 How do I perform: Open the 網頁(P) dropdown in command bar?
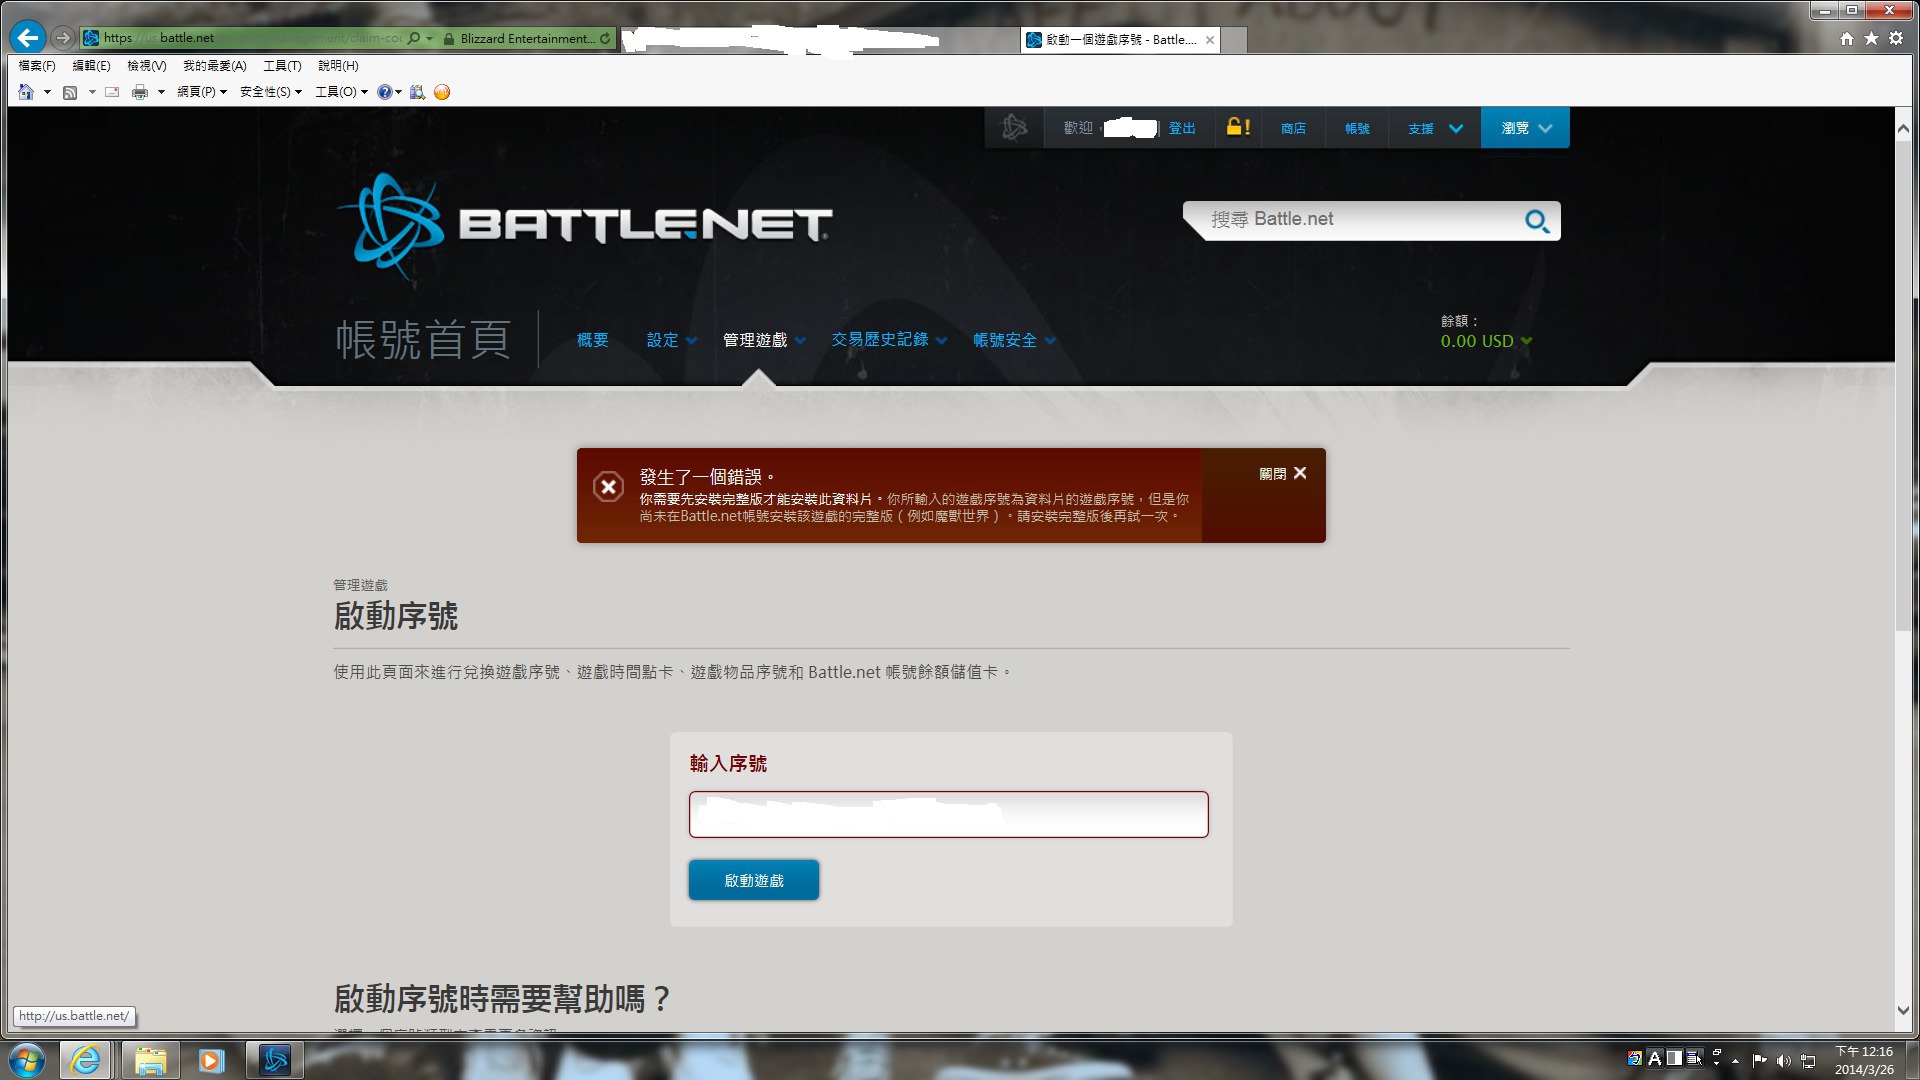[202, 92]
